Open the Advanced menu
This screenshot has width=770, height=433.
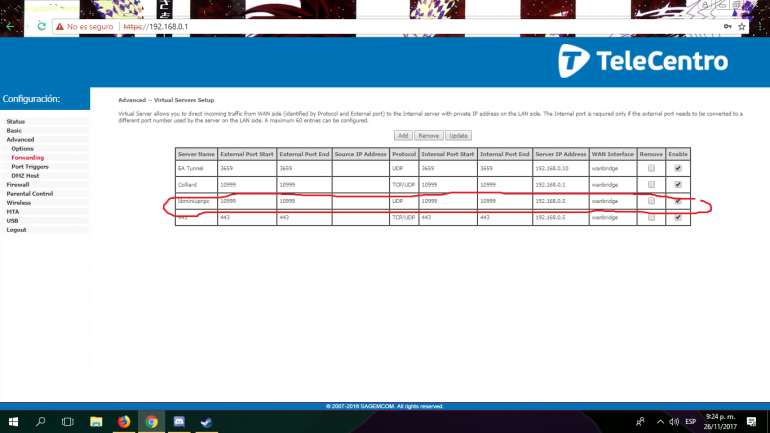20,139
